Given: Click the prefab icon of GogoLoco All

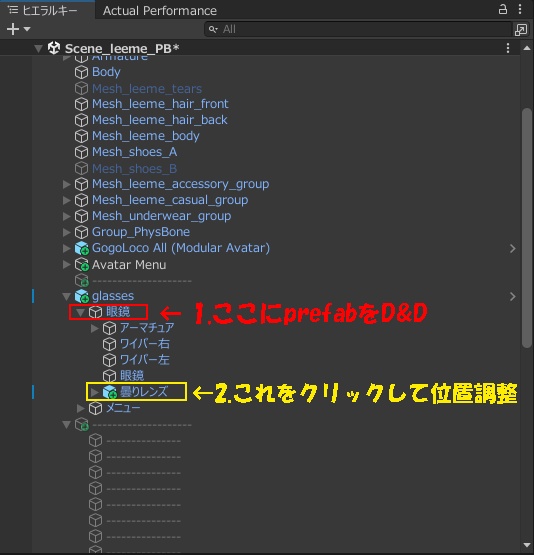Looking at the screenshot, I should 81,248.
